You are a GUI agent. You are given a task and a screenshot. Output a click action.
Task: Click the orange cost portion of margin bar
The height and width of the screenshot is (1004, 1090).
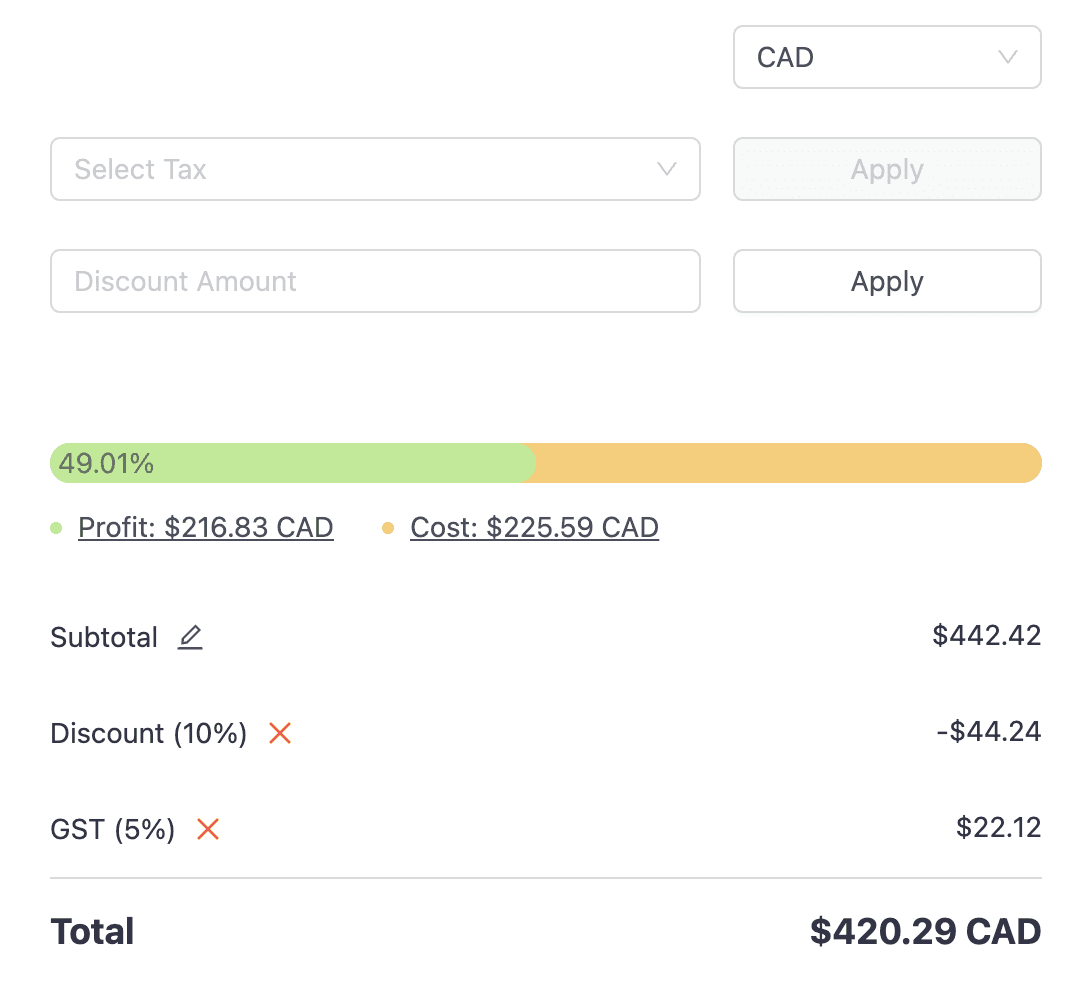pyautogui.click(x=788, y=463)
